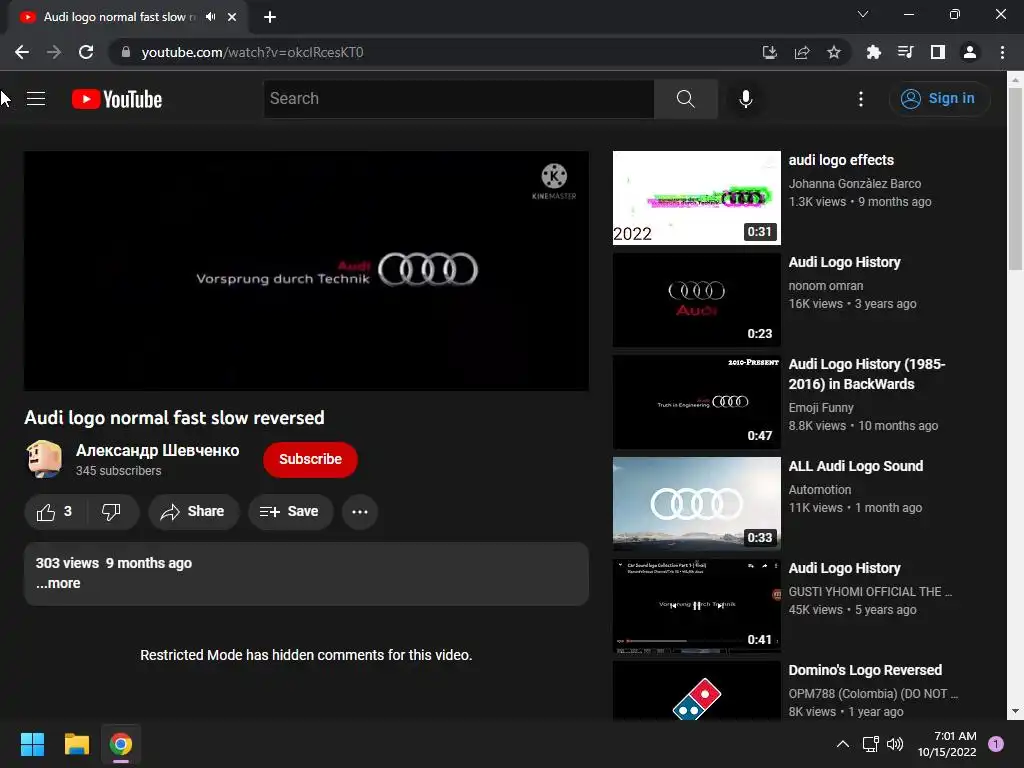Screen dimensions: 1024x768
Task: Open notification badge in taskbar
Action: pos(995,744)
